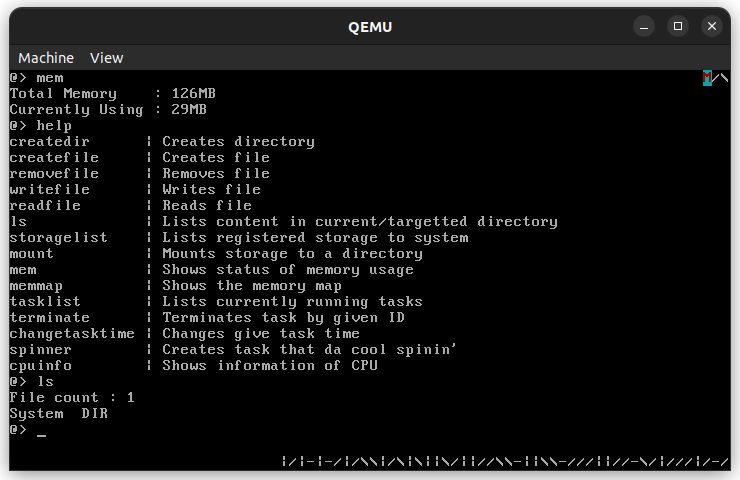Maximize the QEMU window

(x=678, y=26)
